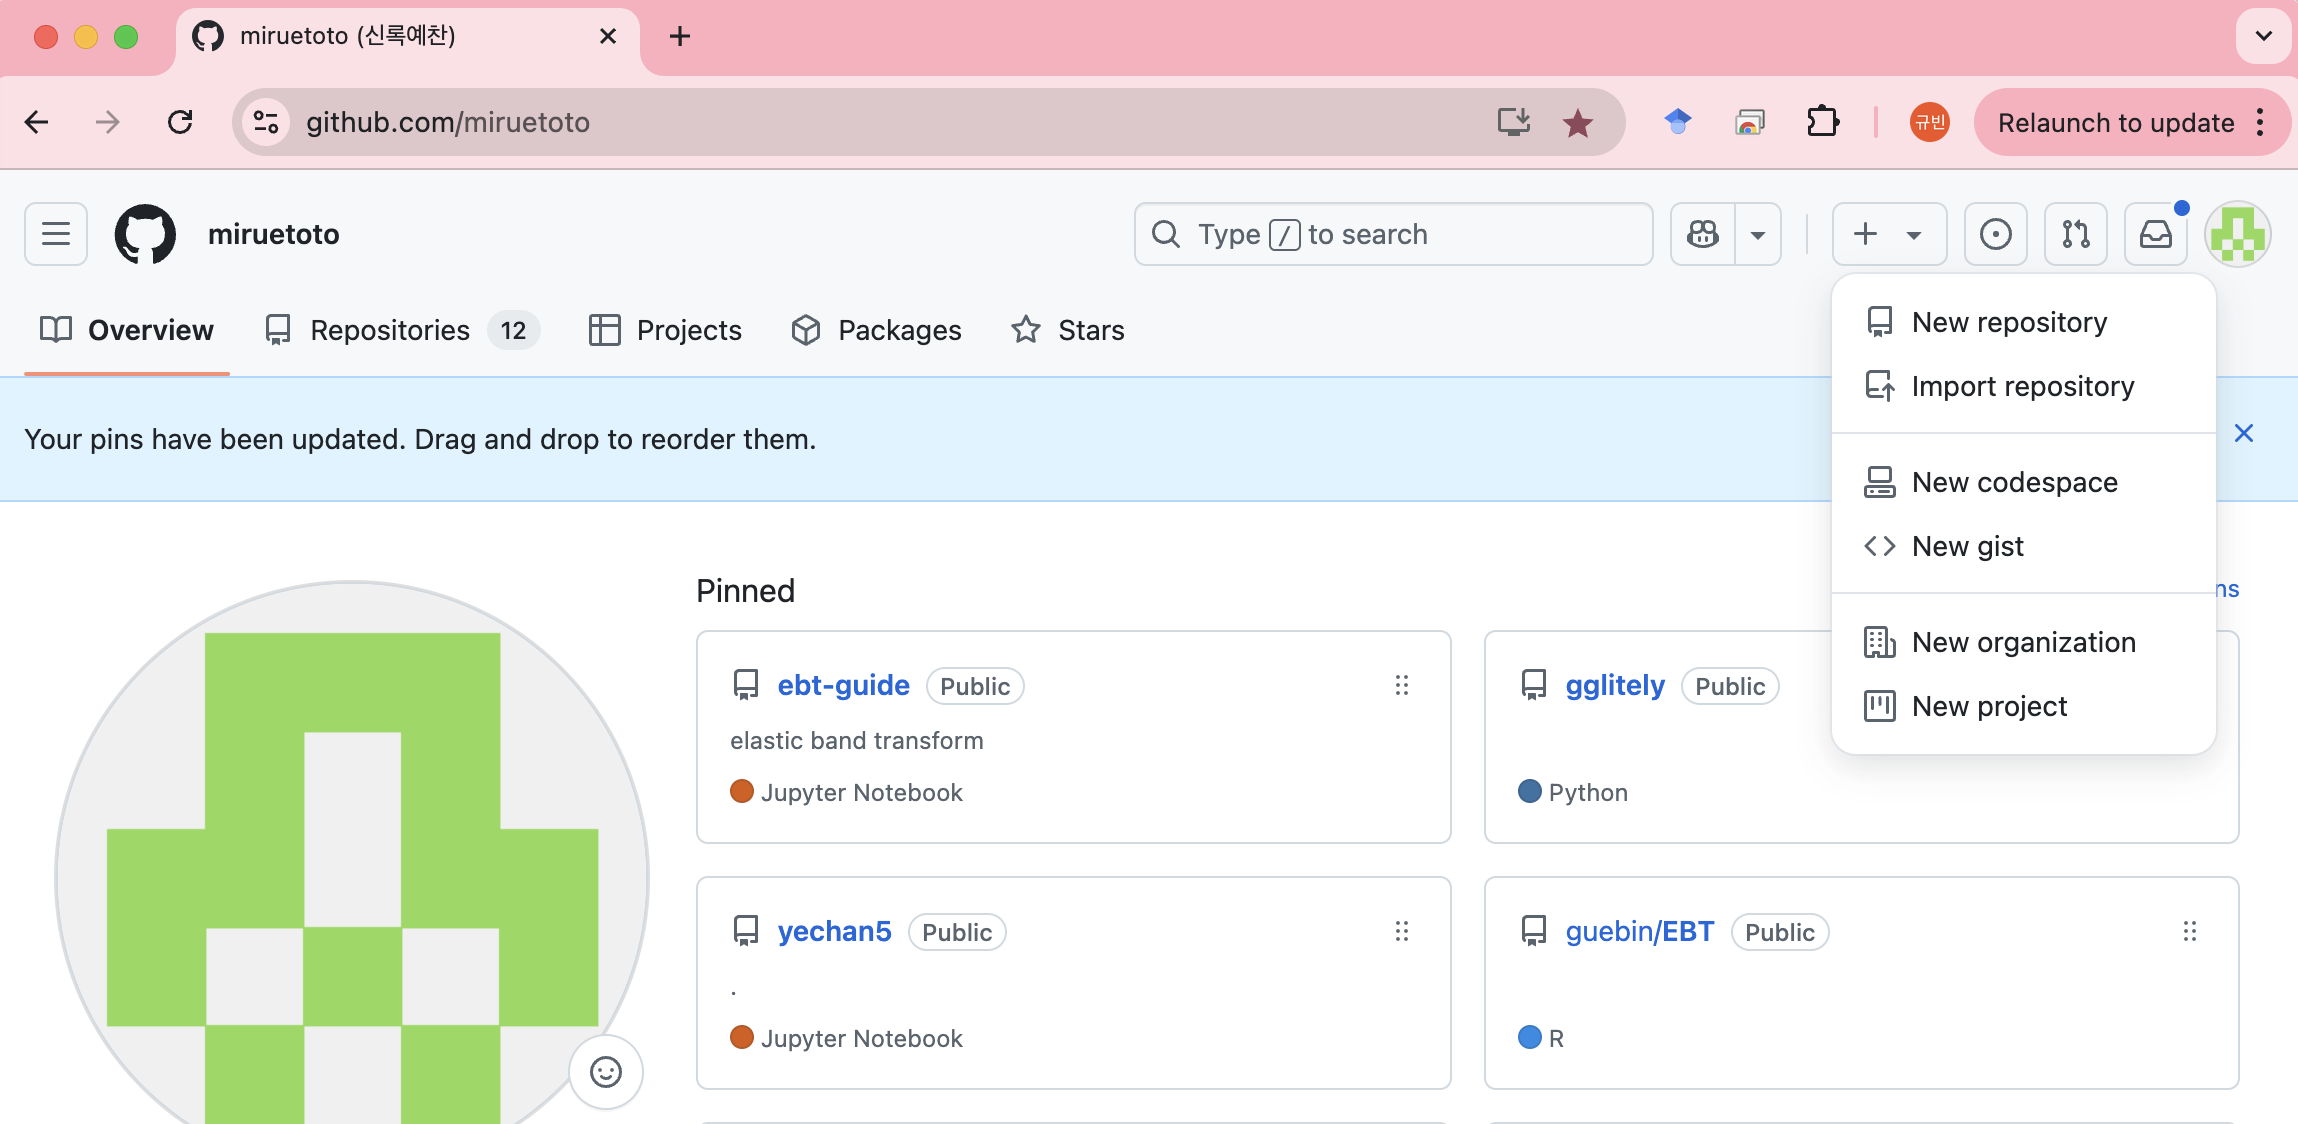The width and height of the screenshot is (2298, 1124).
Task: Open the hamburger navigation menu
Action: point(56,234)
